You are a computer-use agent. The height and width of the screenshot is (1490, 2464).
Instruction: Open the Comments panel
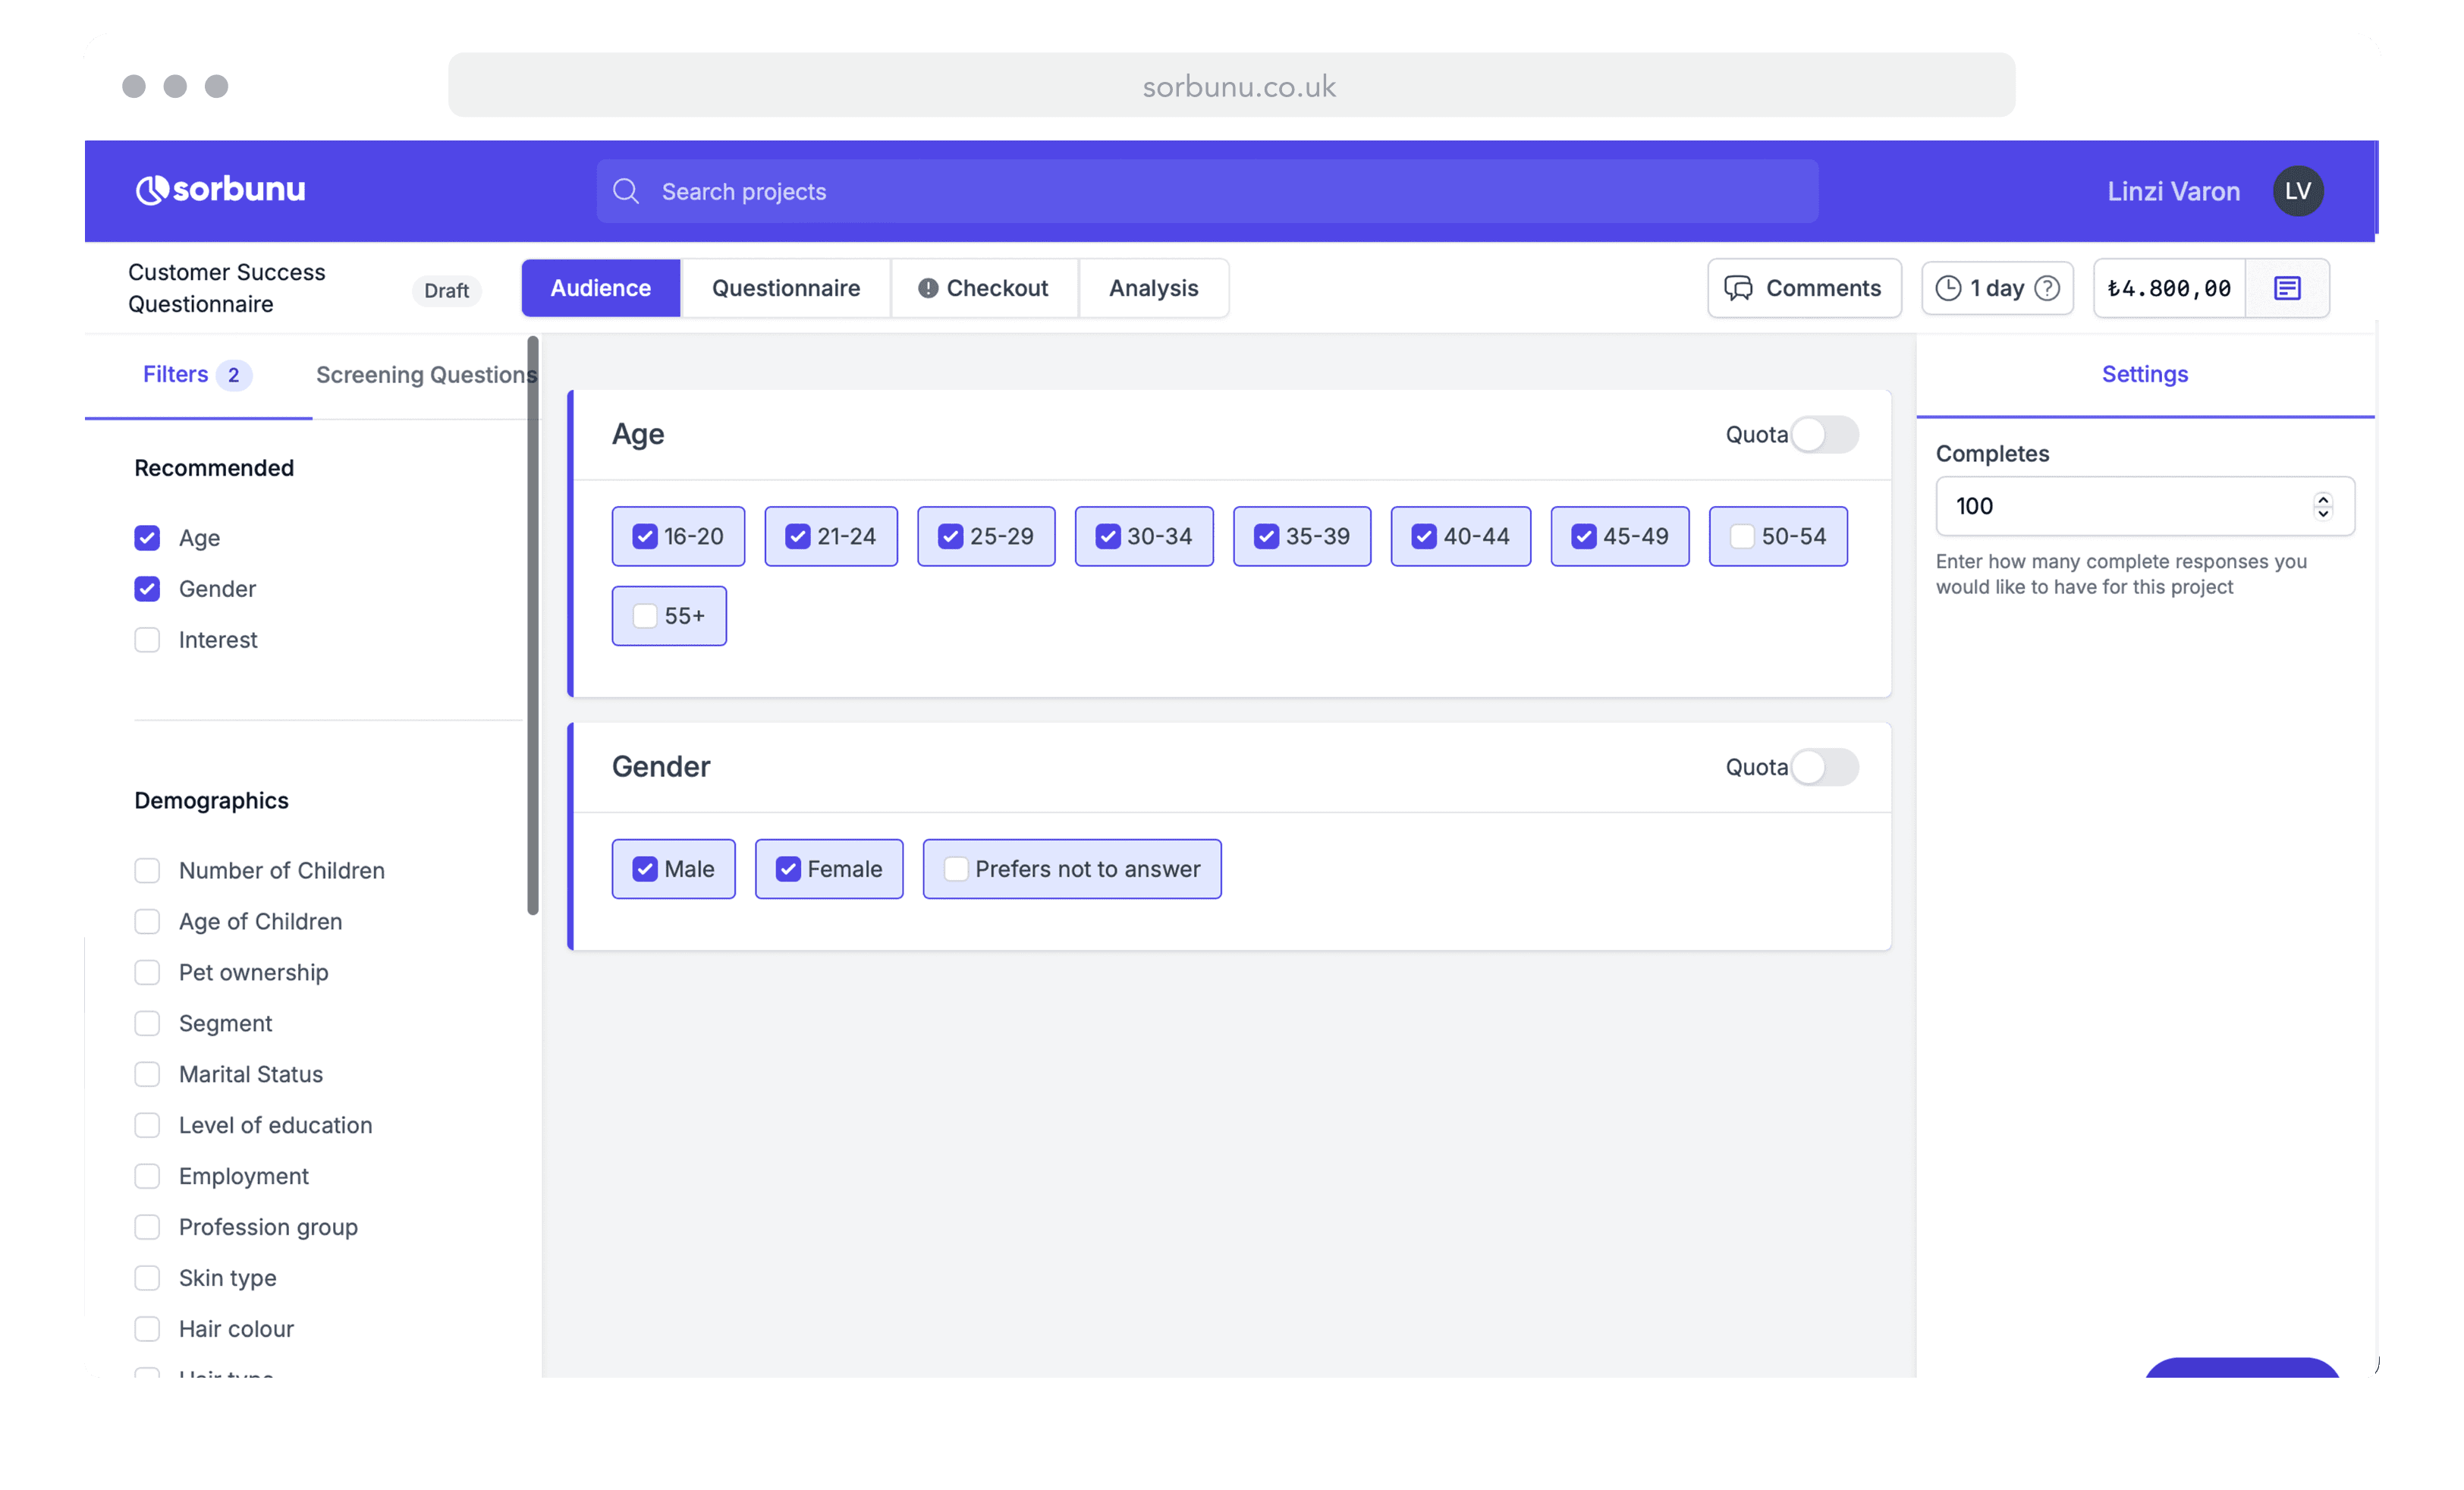coord(1804,288)
